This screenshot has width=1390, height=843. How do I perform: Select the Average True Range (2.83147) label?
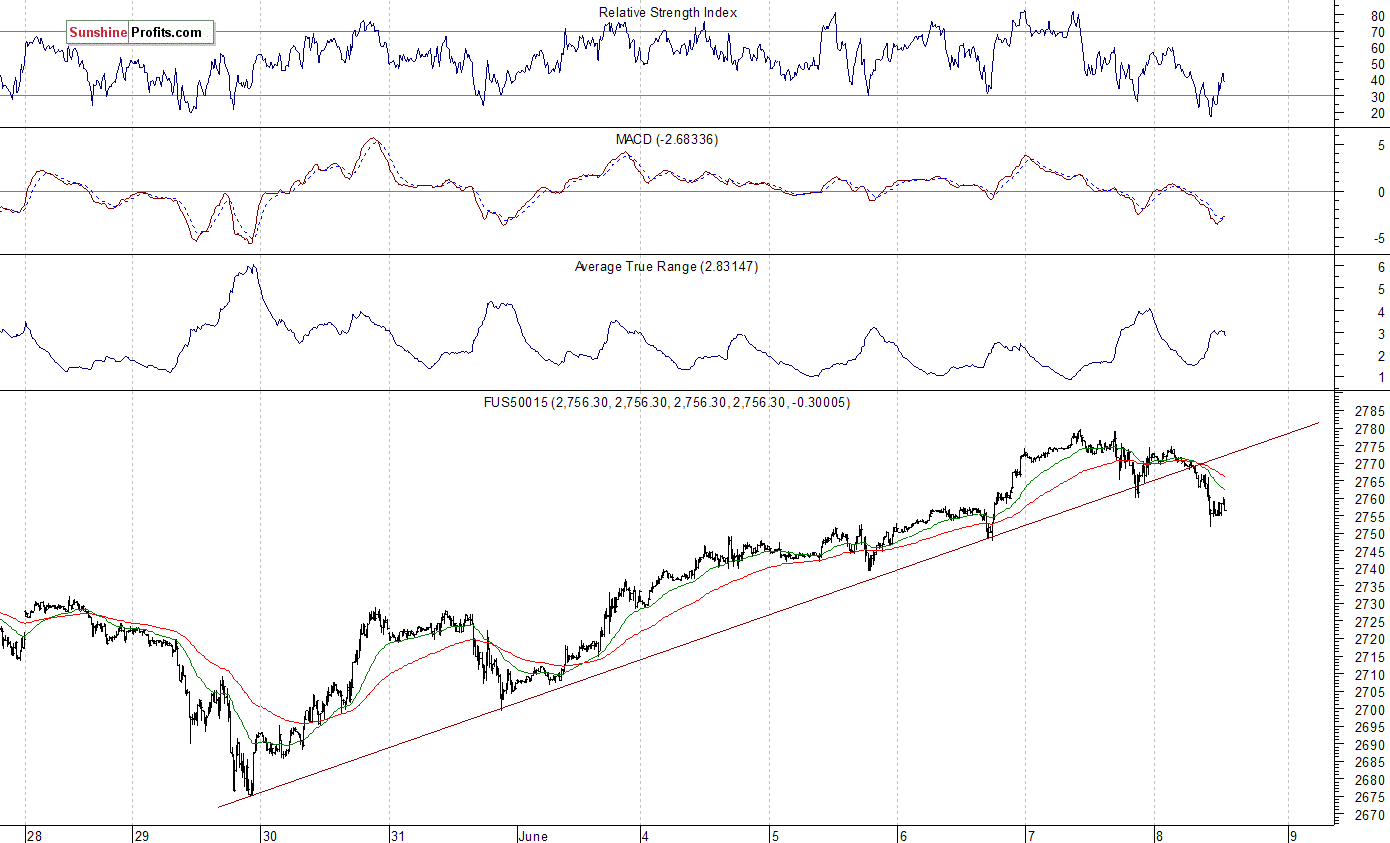pos(666,267)
